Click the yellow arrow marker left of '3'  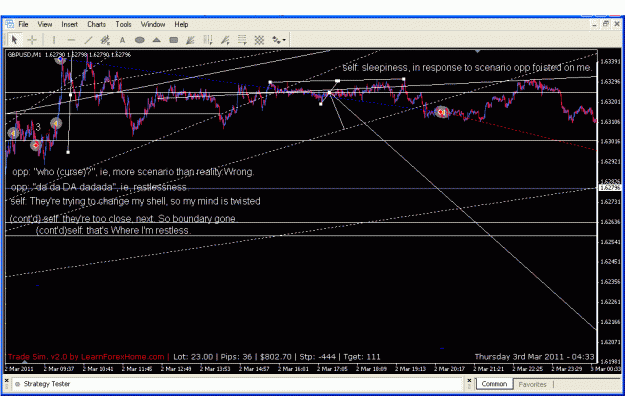(13, 132)
